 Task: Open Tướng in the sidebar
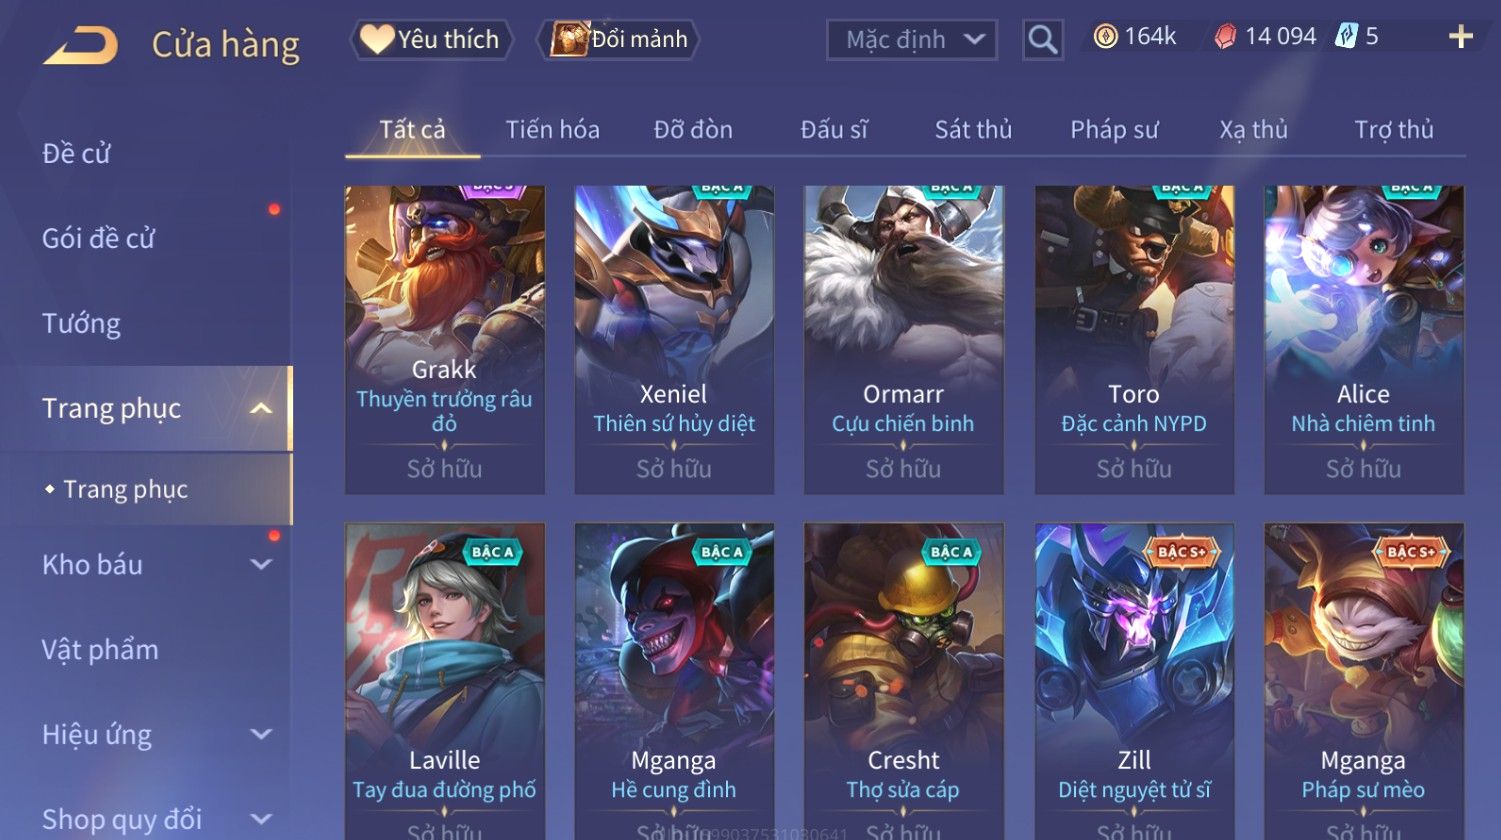point(81,324)
